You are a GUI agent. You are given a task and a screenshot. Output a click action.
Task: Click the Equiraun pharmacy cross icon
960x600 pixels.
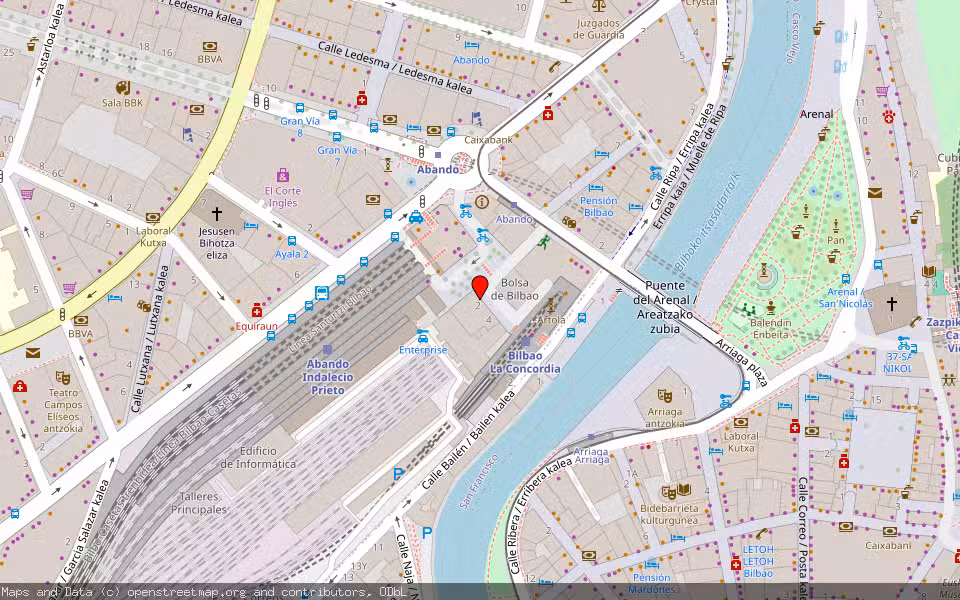[257, 310]
